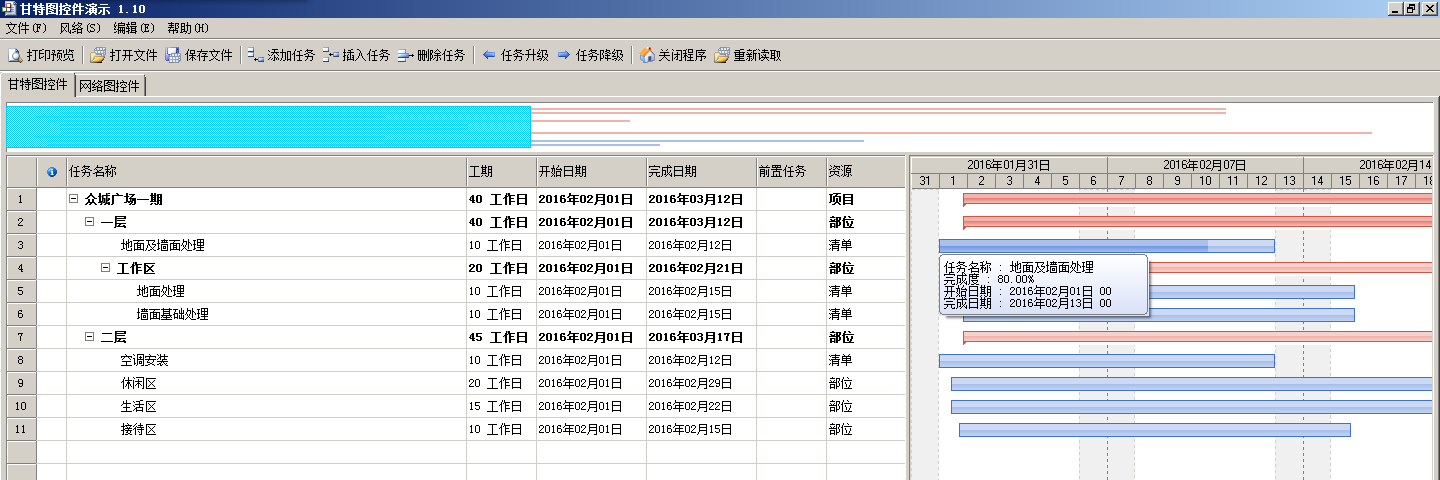
Task: Select the 空调安装 task name cell
Action: click(145, 360)
